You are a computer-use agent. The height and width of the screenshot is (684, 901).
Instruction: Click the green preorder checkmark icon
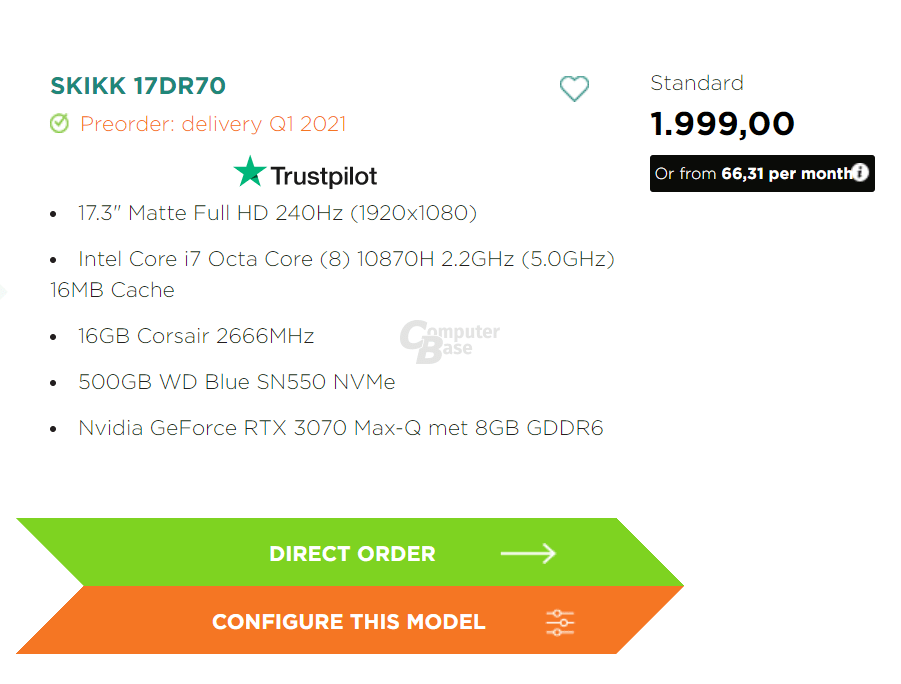59,123
